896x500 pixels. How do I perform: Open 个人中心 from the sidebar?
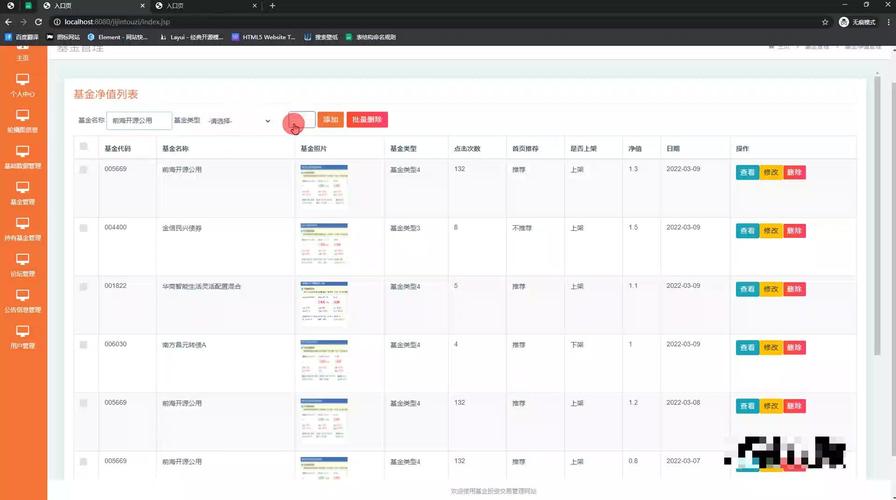tap(22, 84)
